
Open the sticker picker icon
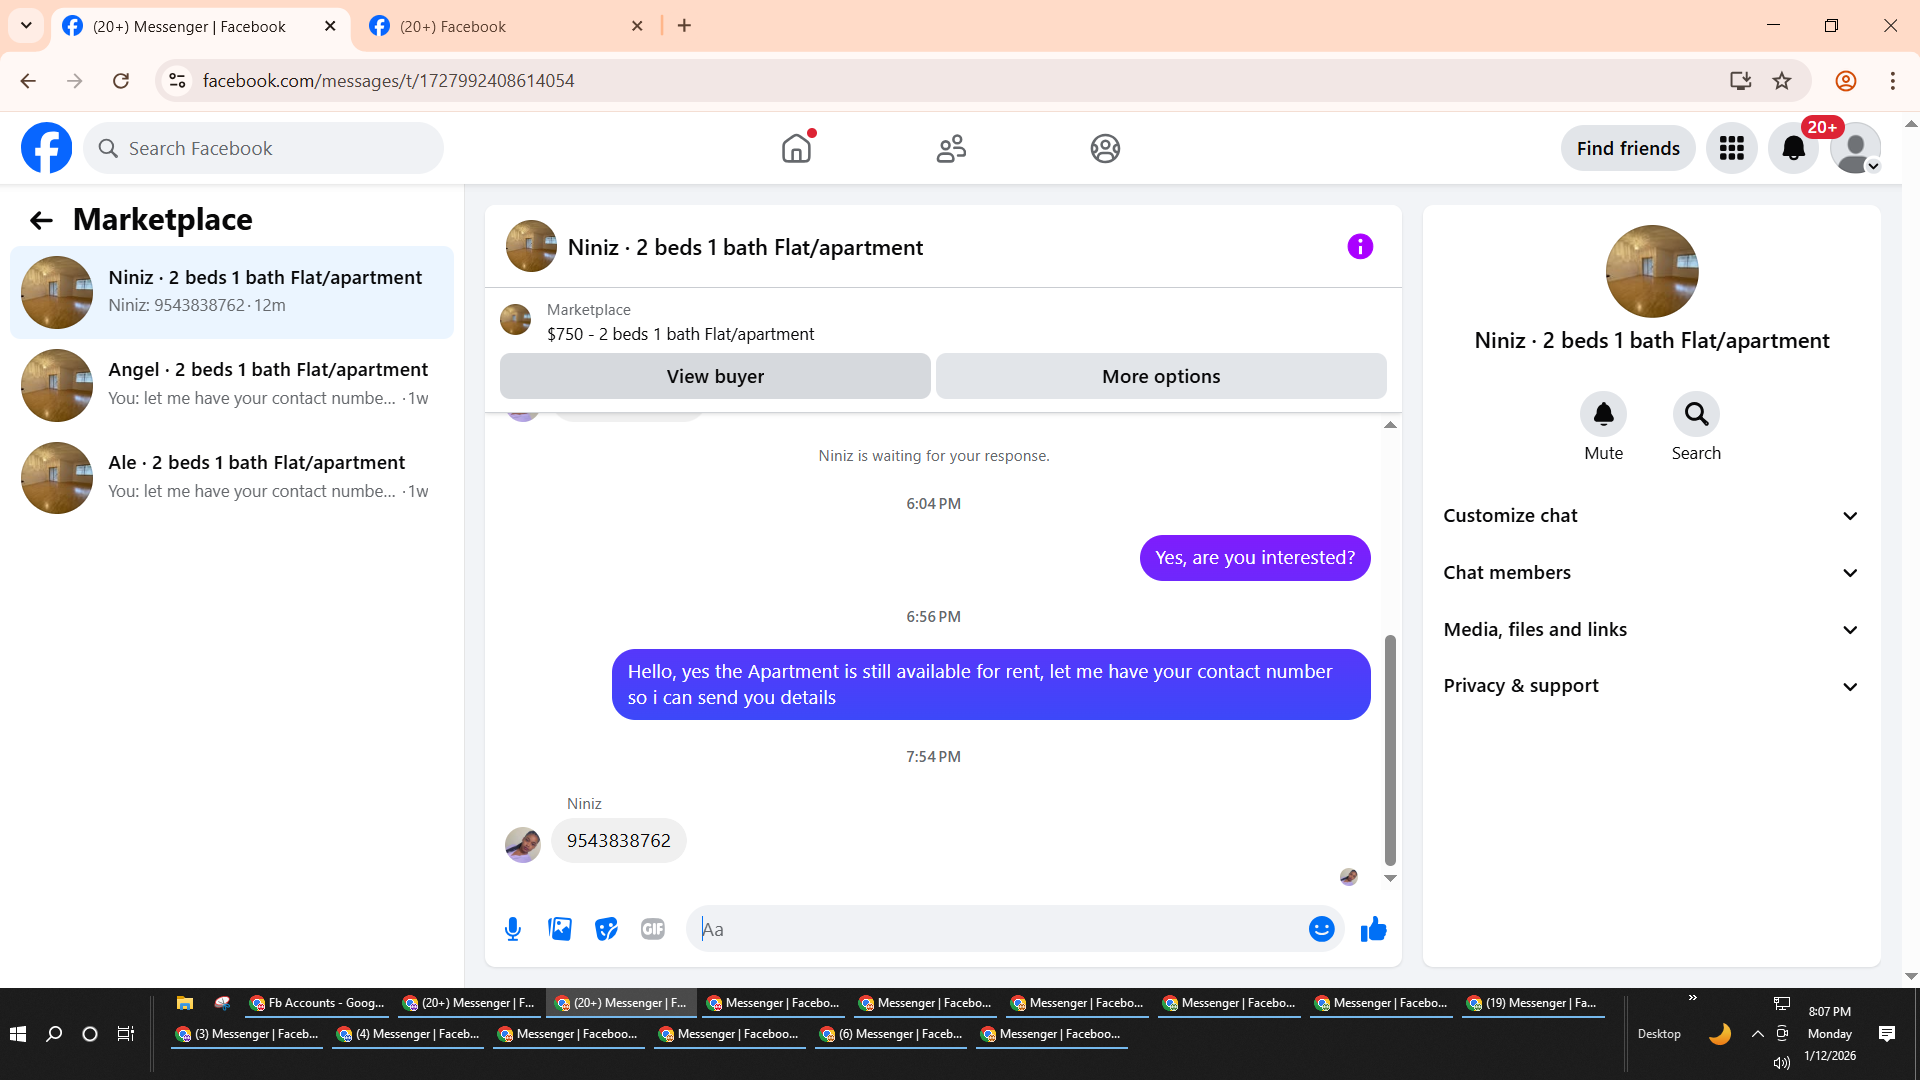click(x=606, y=929)
